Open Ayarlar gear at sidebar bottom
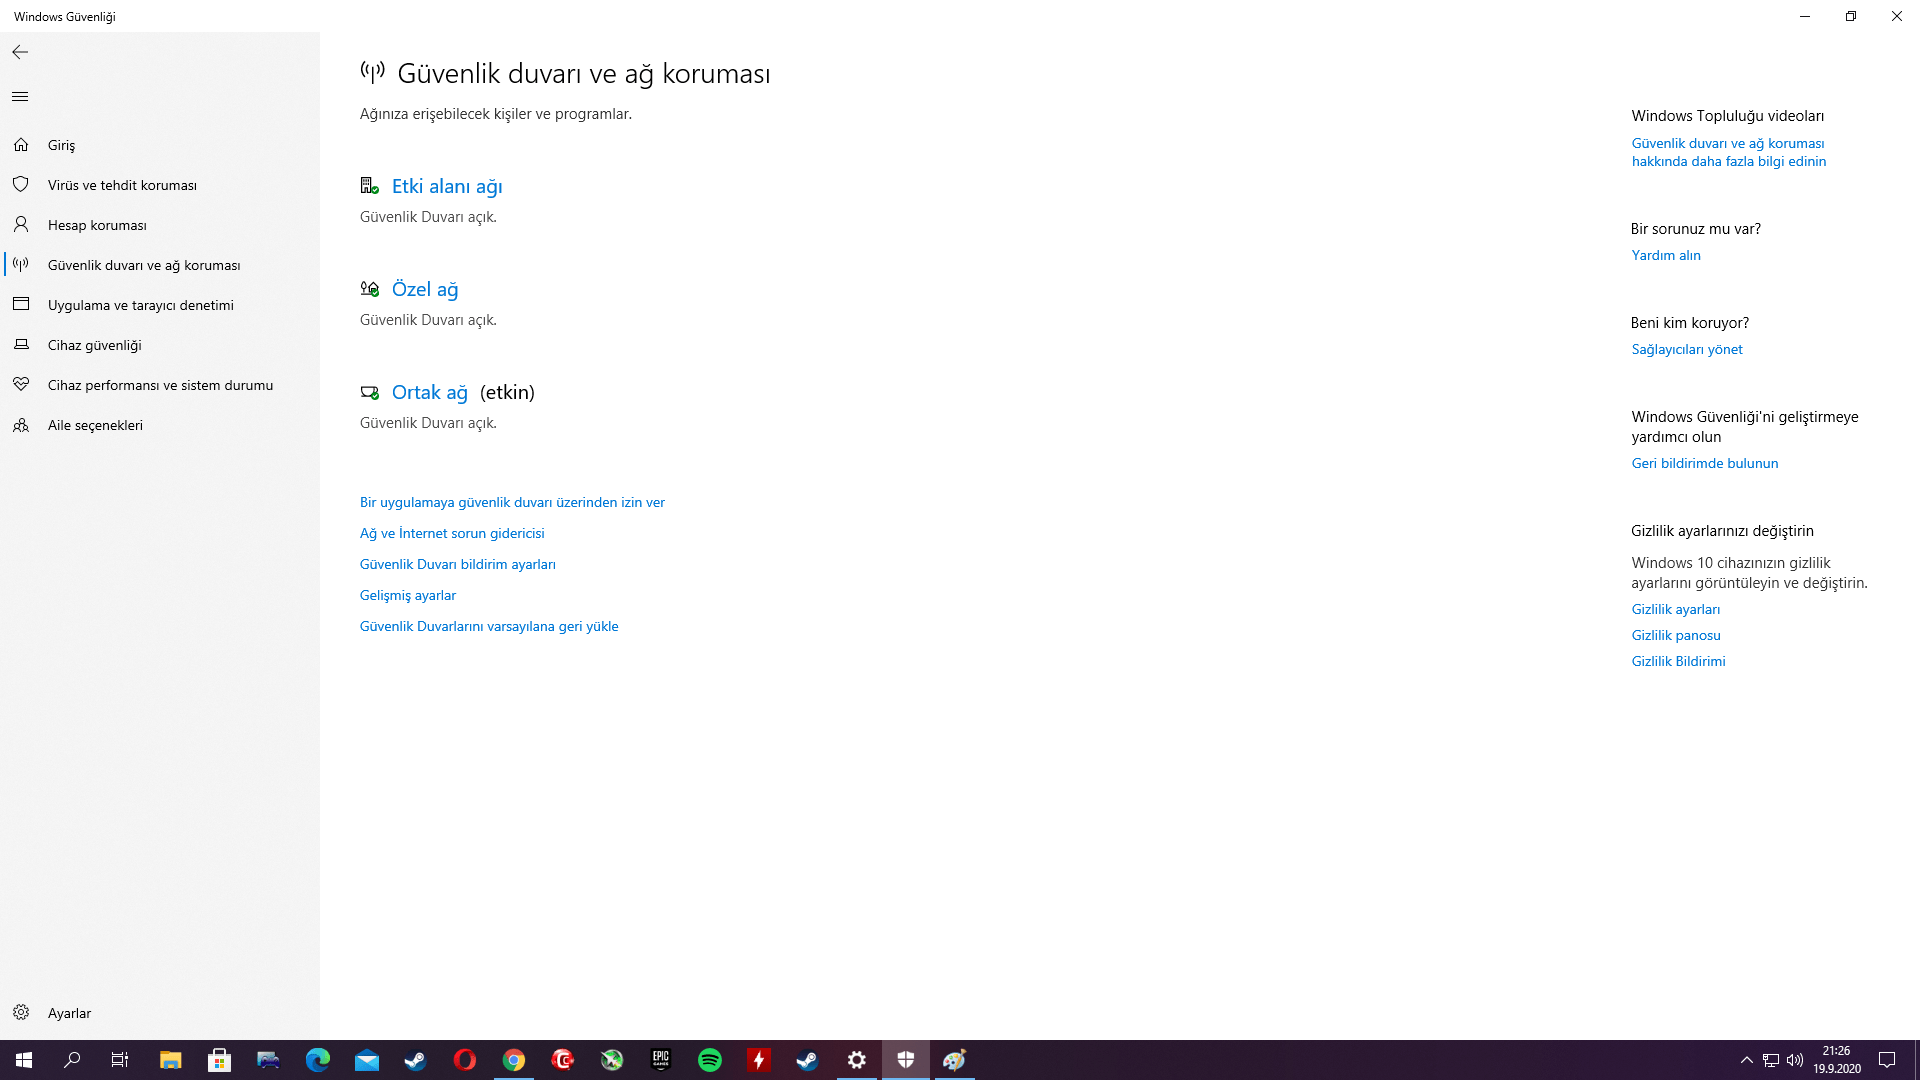Image resolution: width=1920 pixels, height=1080 pixels. [21, 1013]
